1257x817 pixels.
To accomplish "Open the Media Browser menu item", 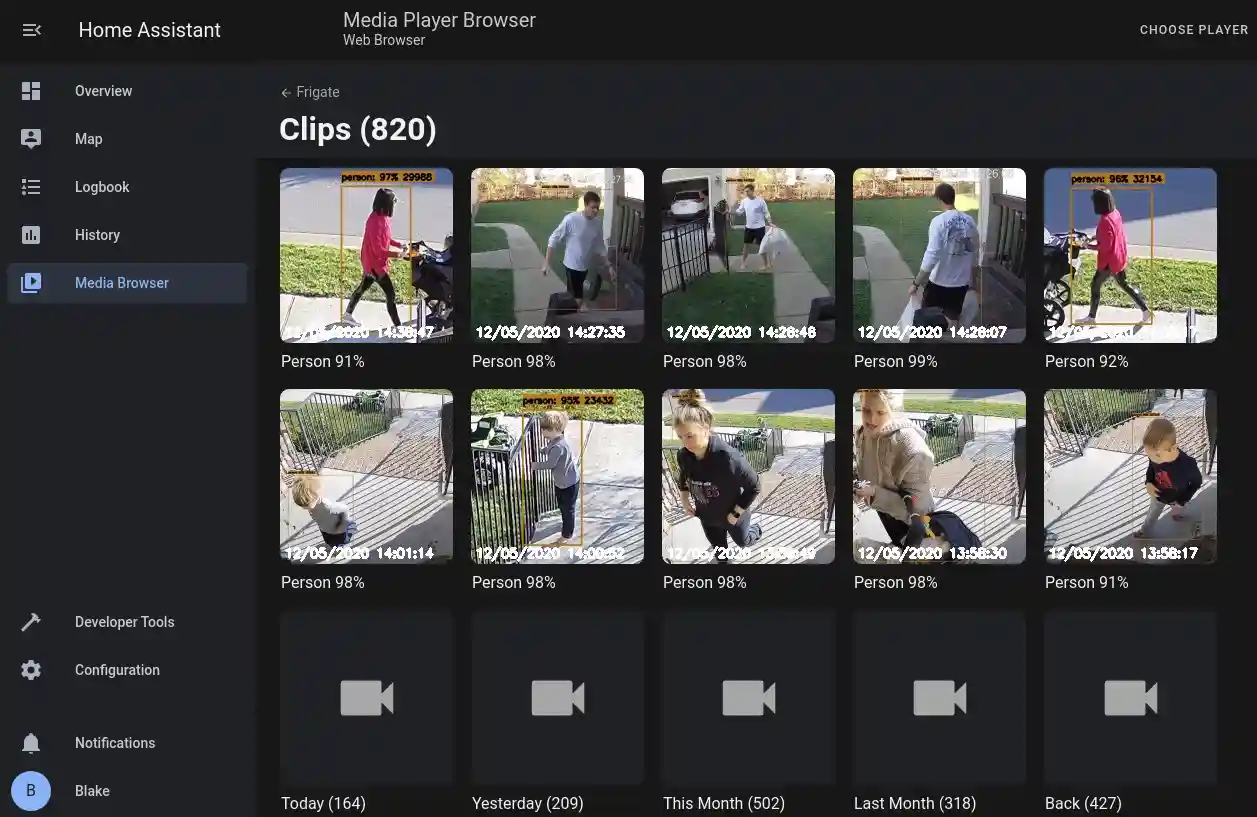I will (x=121, y=283).
